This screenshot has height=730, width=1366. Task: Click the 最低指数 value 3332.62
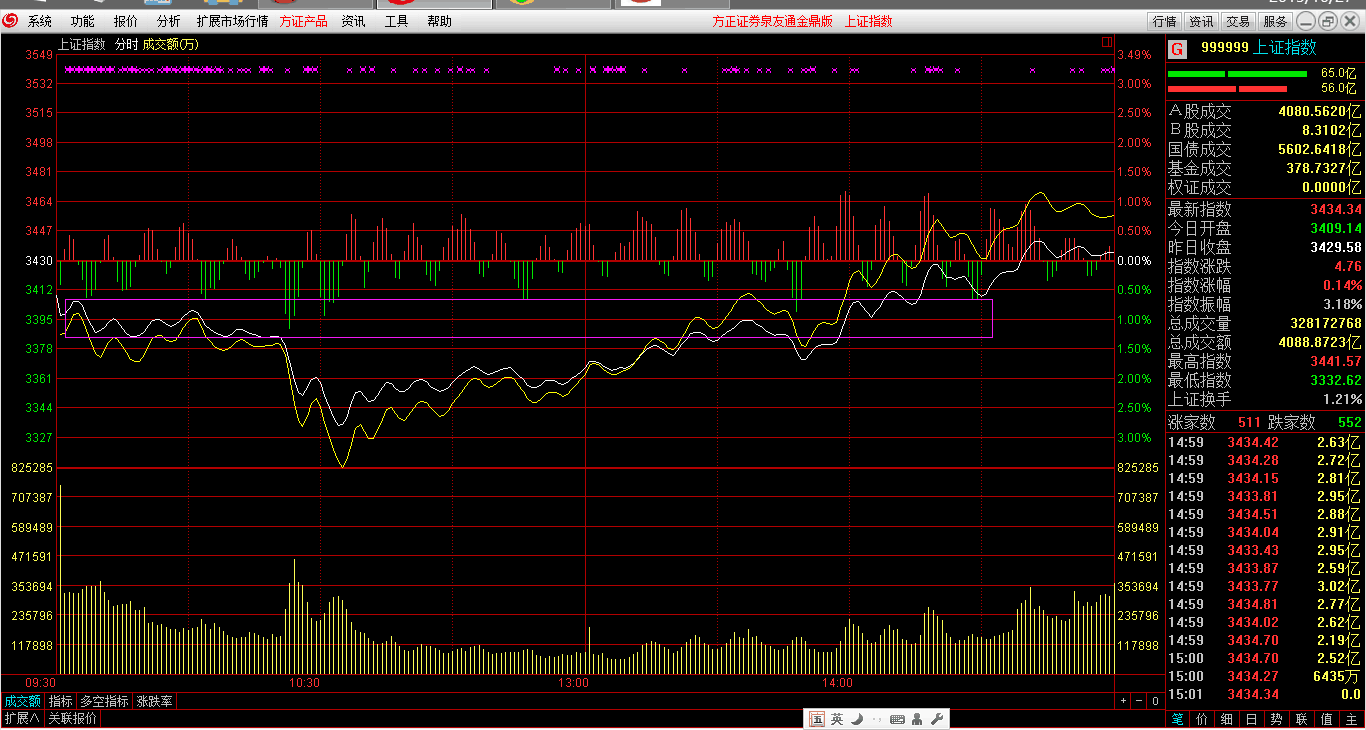click(x=1336, y=380)
